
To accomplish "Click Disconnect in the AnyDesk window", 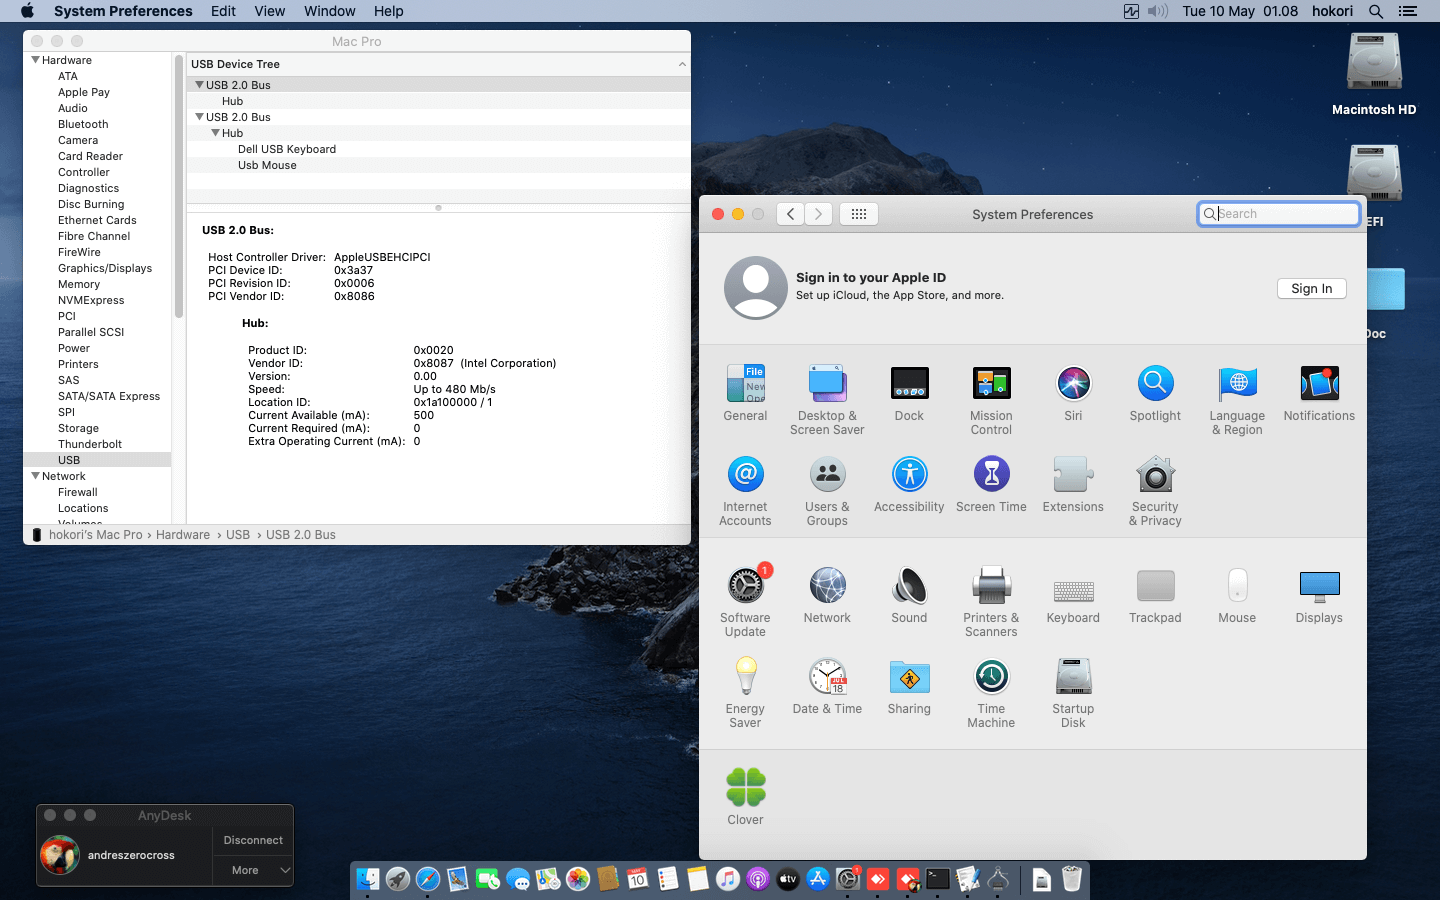I will point(252,840).
